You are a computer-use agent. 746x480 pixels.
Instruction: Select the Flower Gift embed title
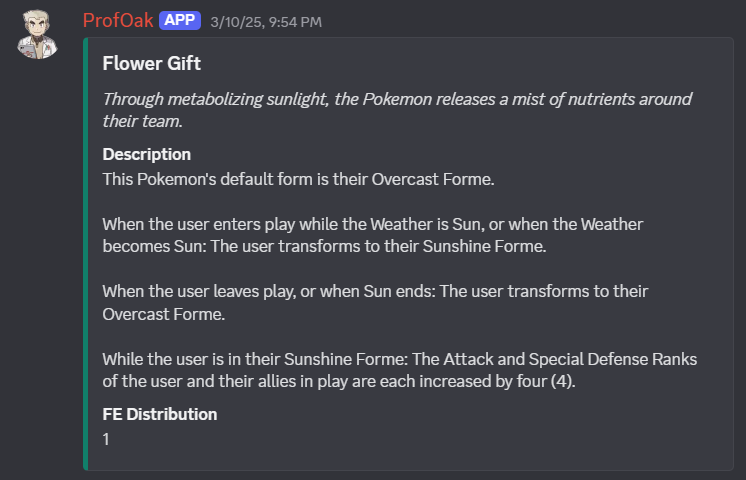click(x=152, y=63)
